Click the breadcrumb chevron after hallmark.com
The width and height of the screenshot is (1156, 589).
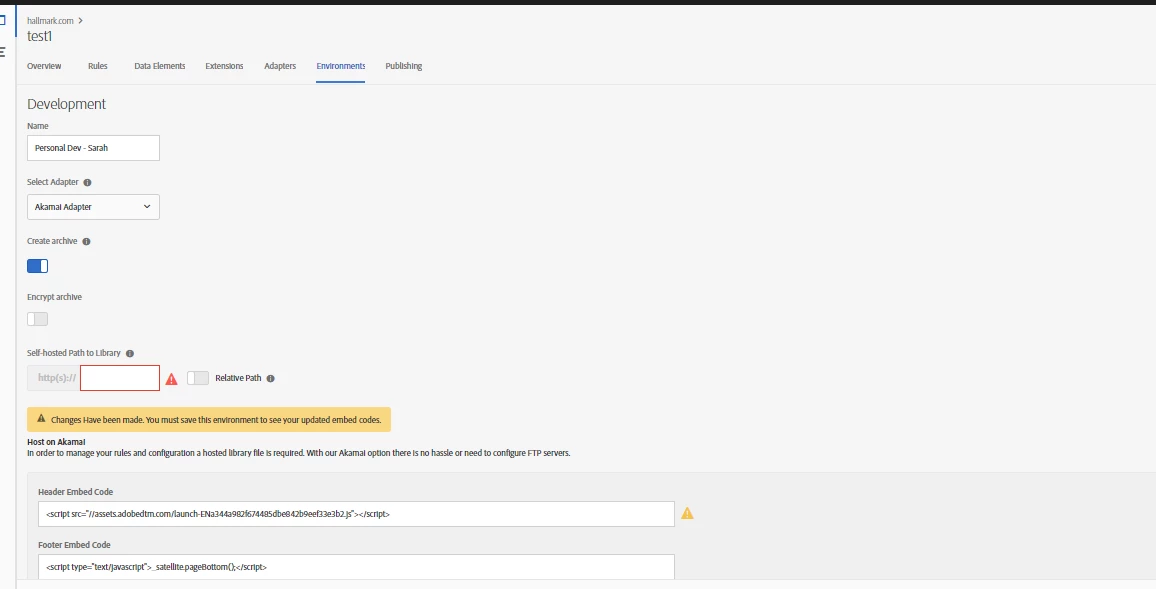(80, 21)
